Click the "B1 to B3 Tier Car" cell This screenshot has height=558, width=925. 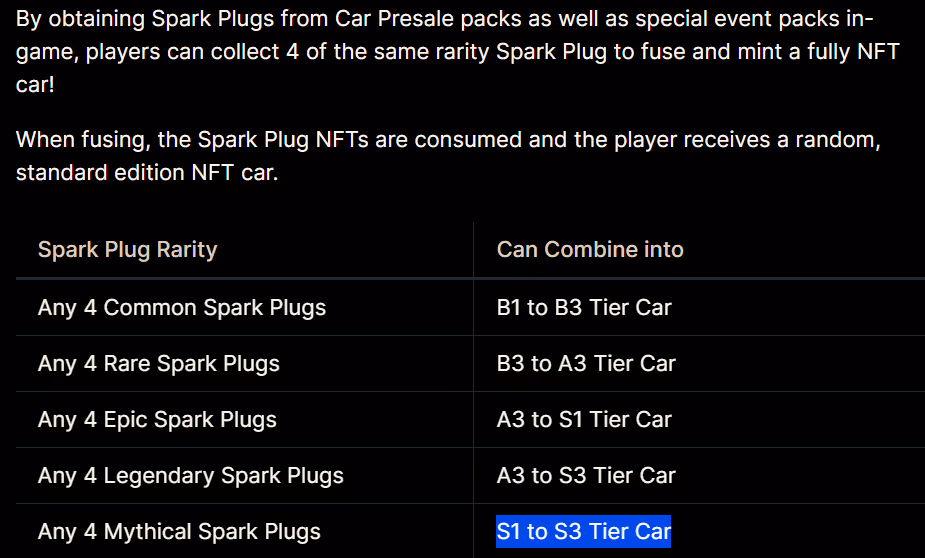(584, 308)
